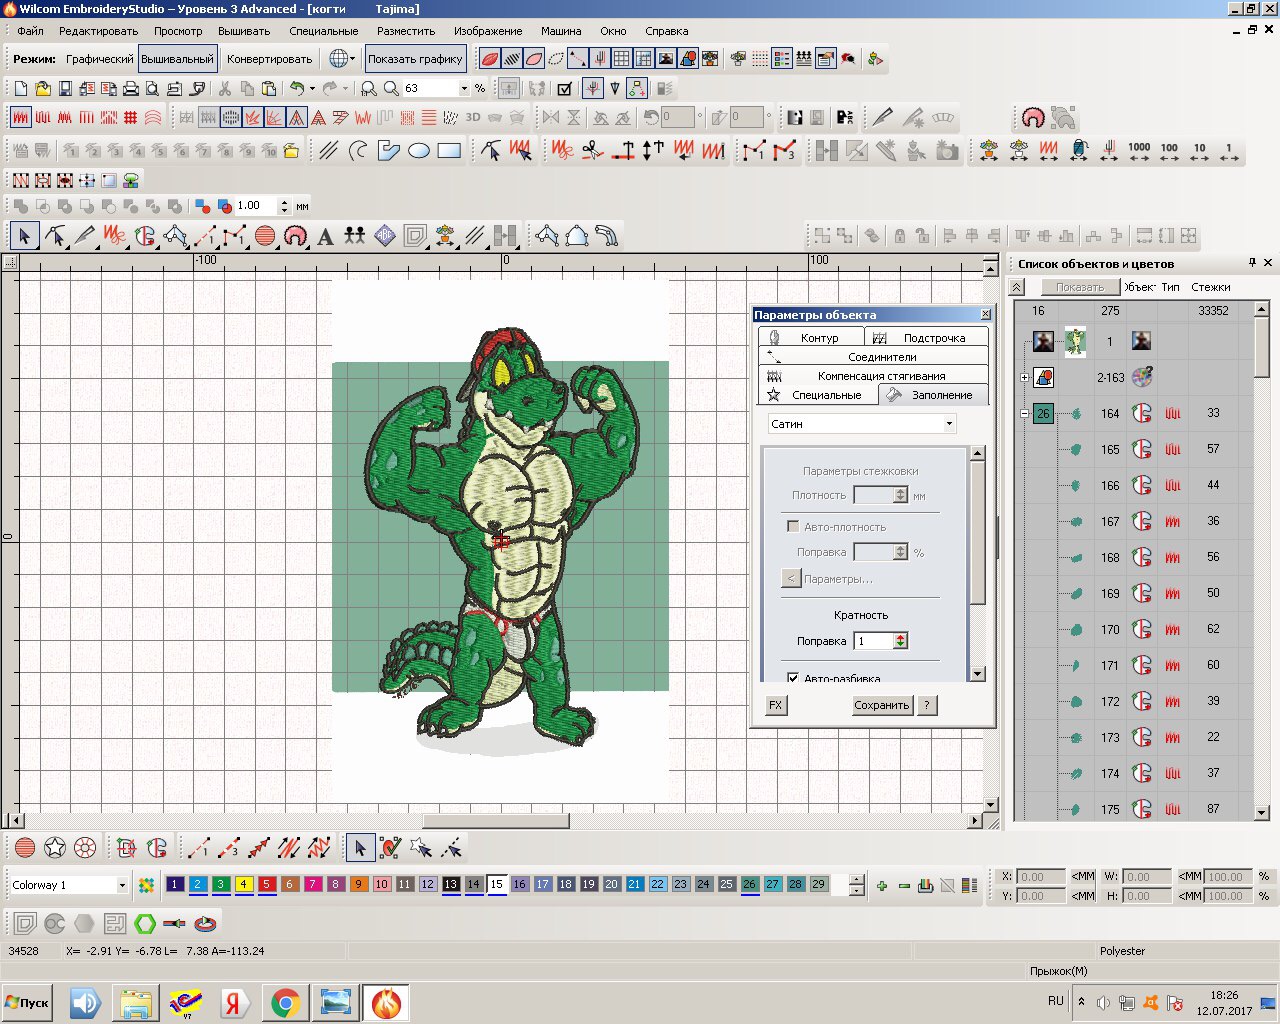Image resolution: width=1280 pixels, height=1024 pixels.
Task: Click the Показать графику button
Action: [x=415, y=59]
